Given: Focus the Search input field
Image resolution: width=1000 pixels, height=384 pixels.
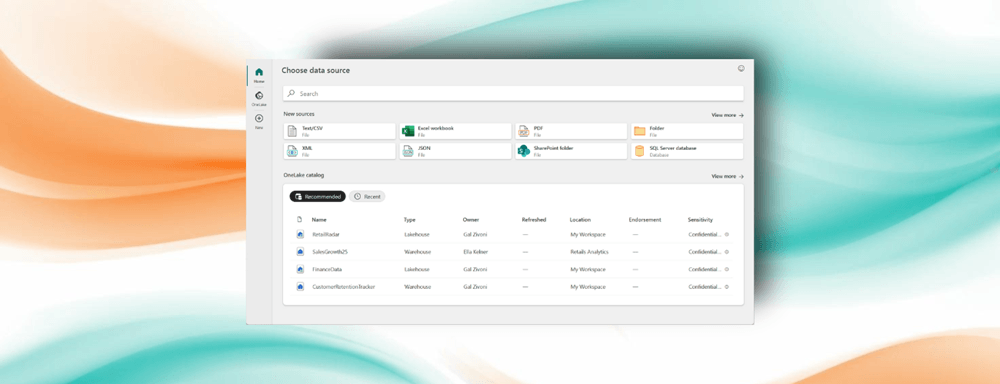Looking at the screenshot, I should (513, 93).
